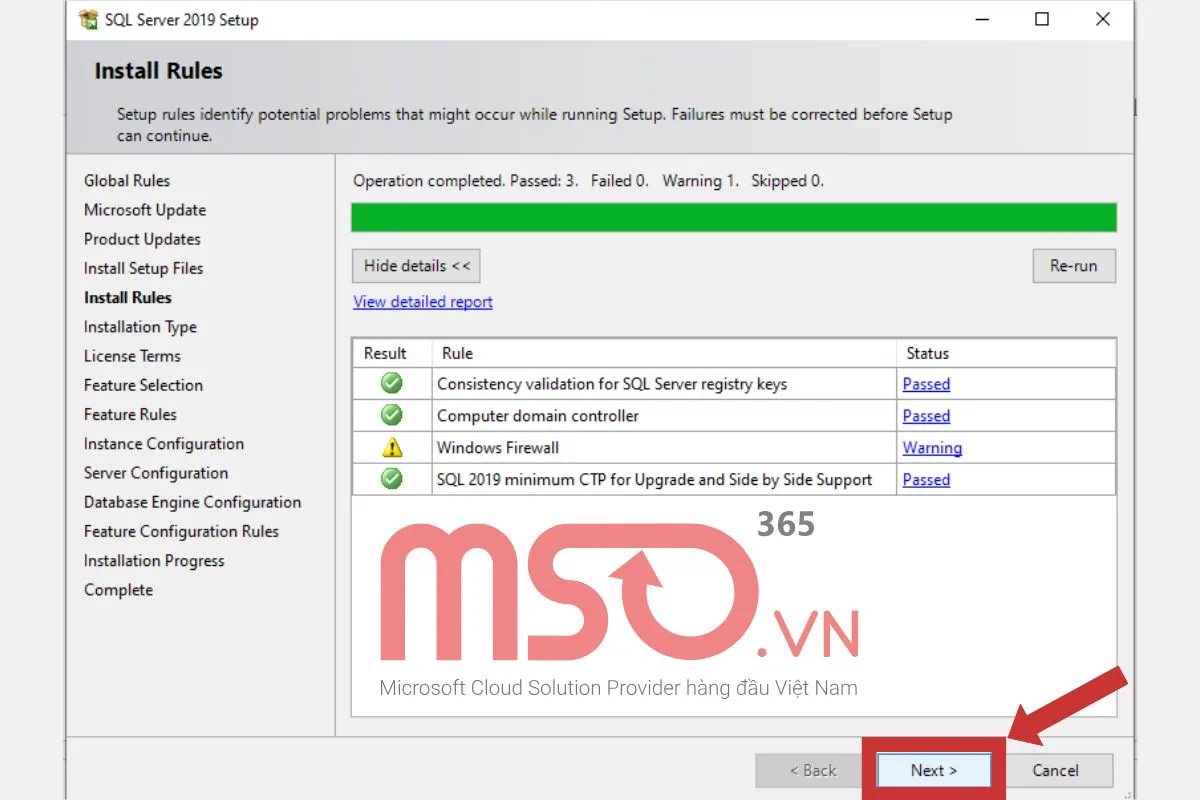Click Passed link for SQL 2019 CTP support rule
Image resolution: width=1200 pixels, height=800 pixels.
[x=925, y=479]
